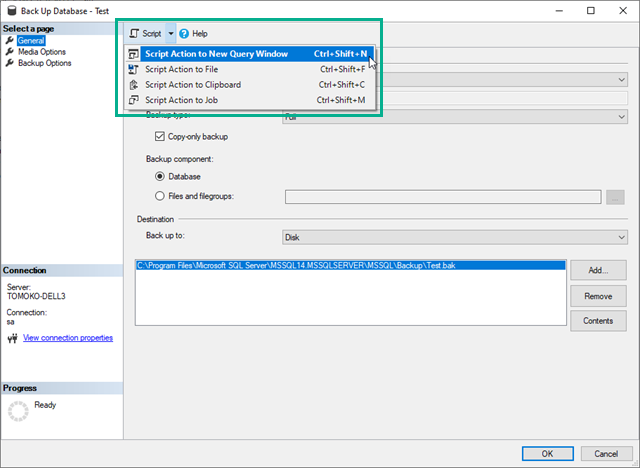Click the filegroups browse ellipsis button
The height and width of the screenshot is (469, 640).
[615, 197]
